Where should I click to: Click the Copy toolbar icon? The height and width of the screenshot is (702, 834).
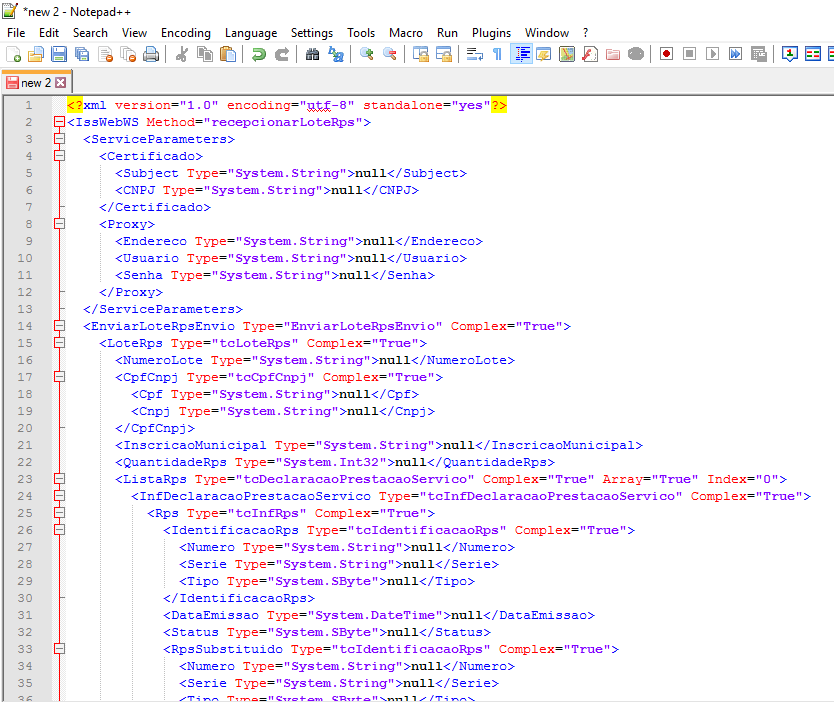pos(205,54)
